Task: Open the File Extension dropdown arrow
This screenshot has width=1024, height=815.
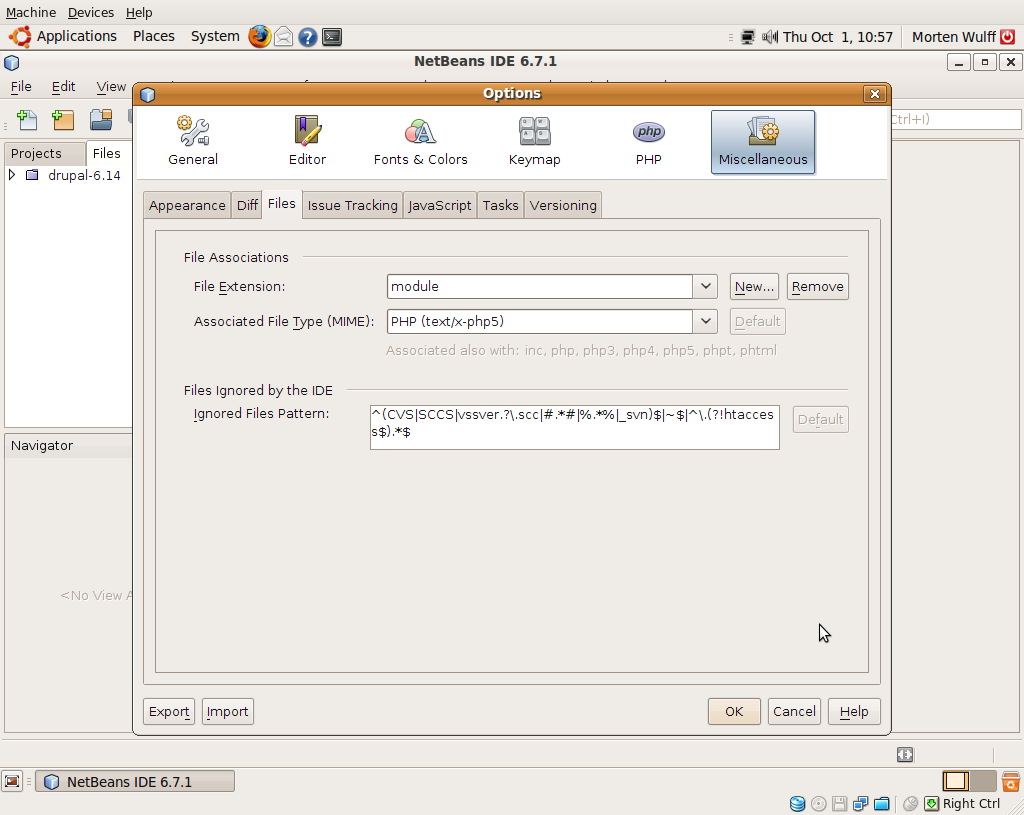Action: coord(705,287)
